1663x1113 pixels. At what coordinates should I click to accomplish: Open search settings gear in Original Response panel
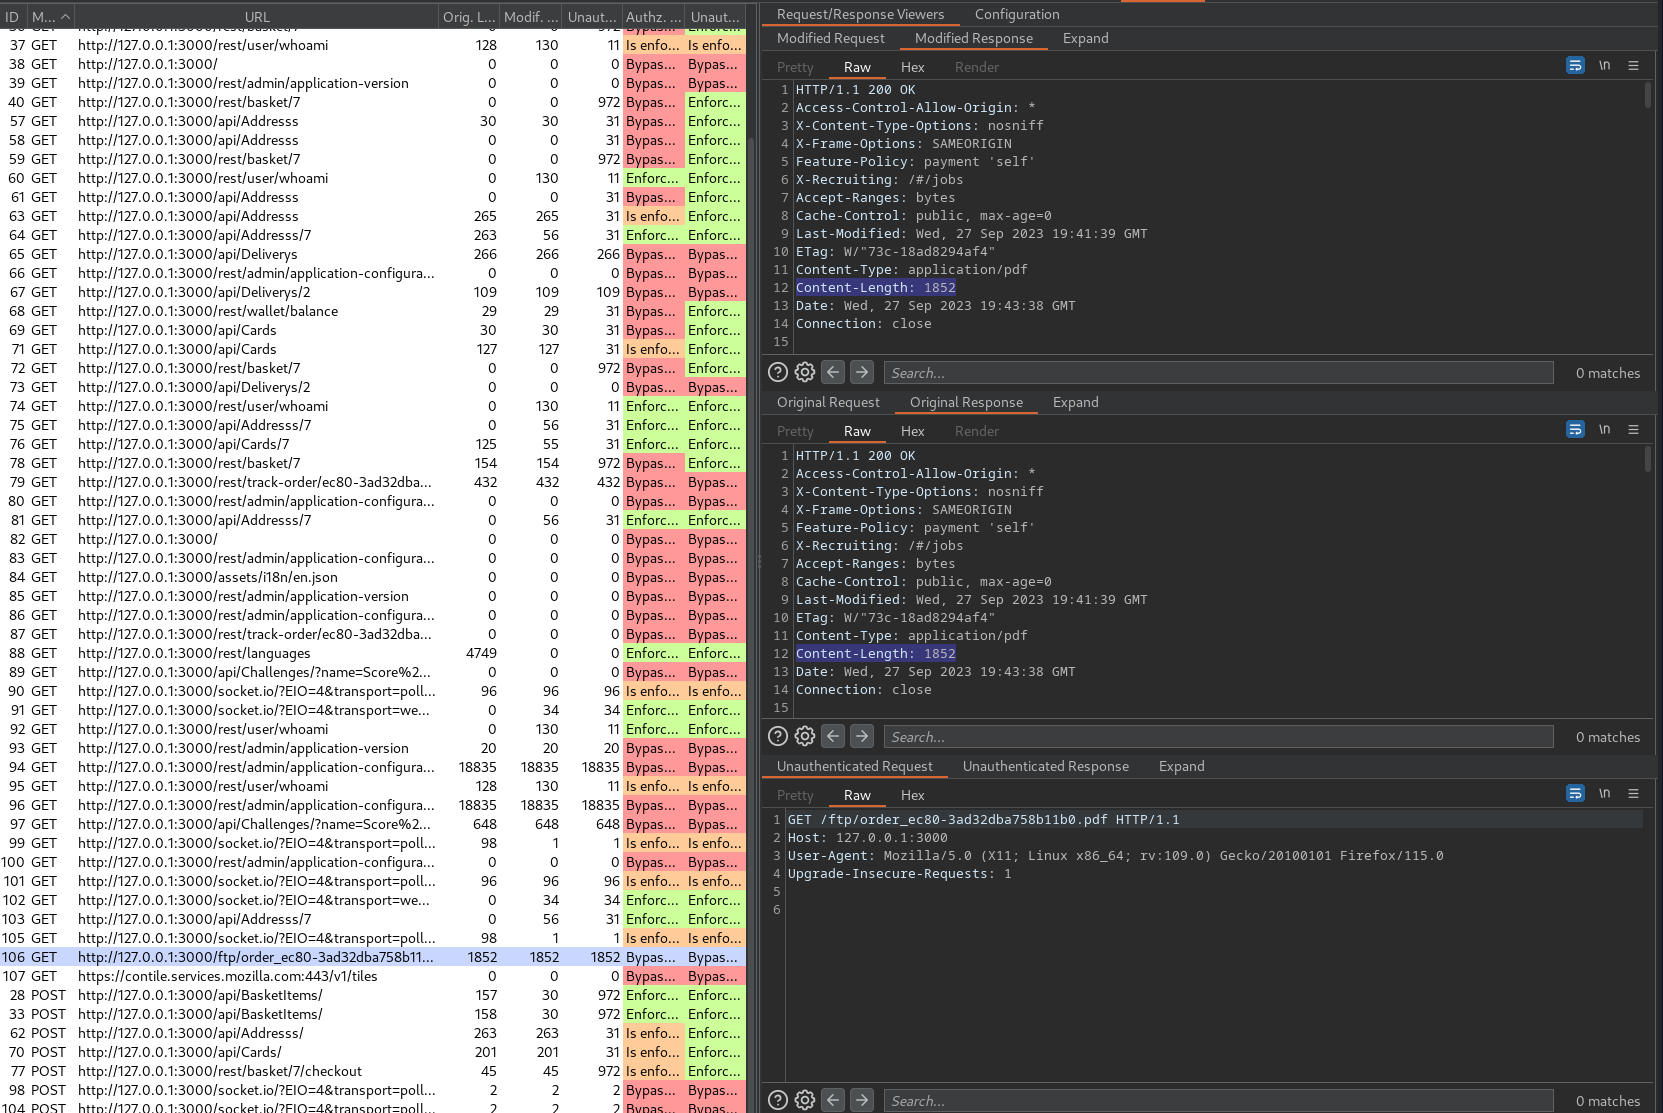point(805,737)
